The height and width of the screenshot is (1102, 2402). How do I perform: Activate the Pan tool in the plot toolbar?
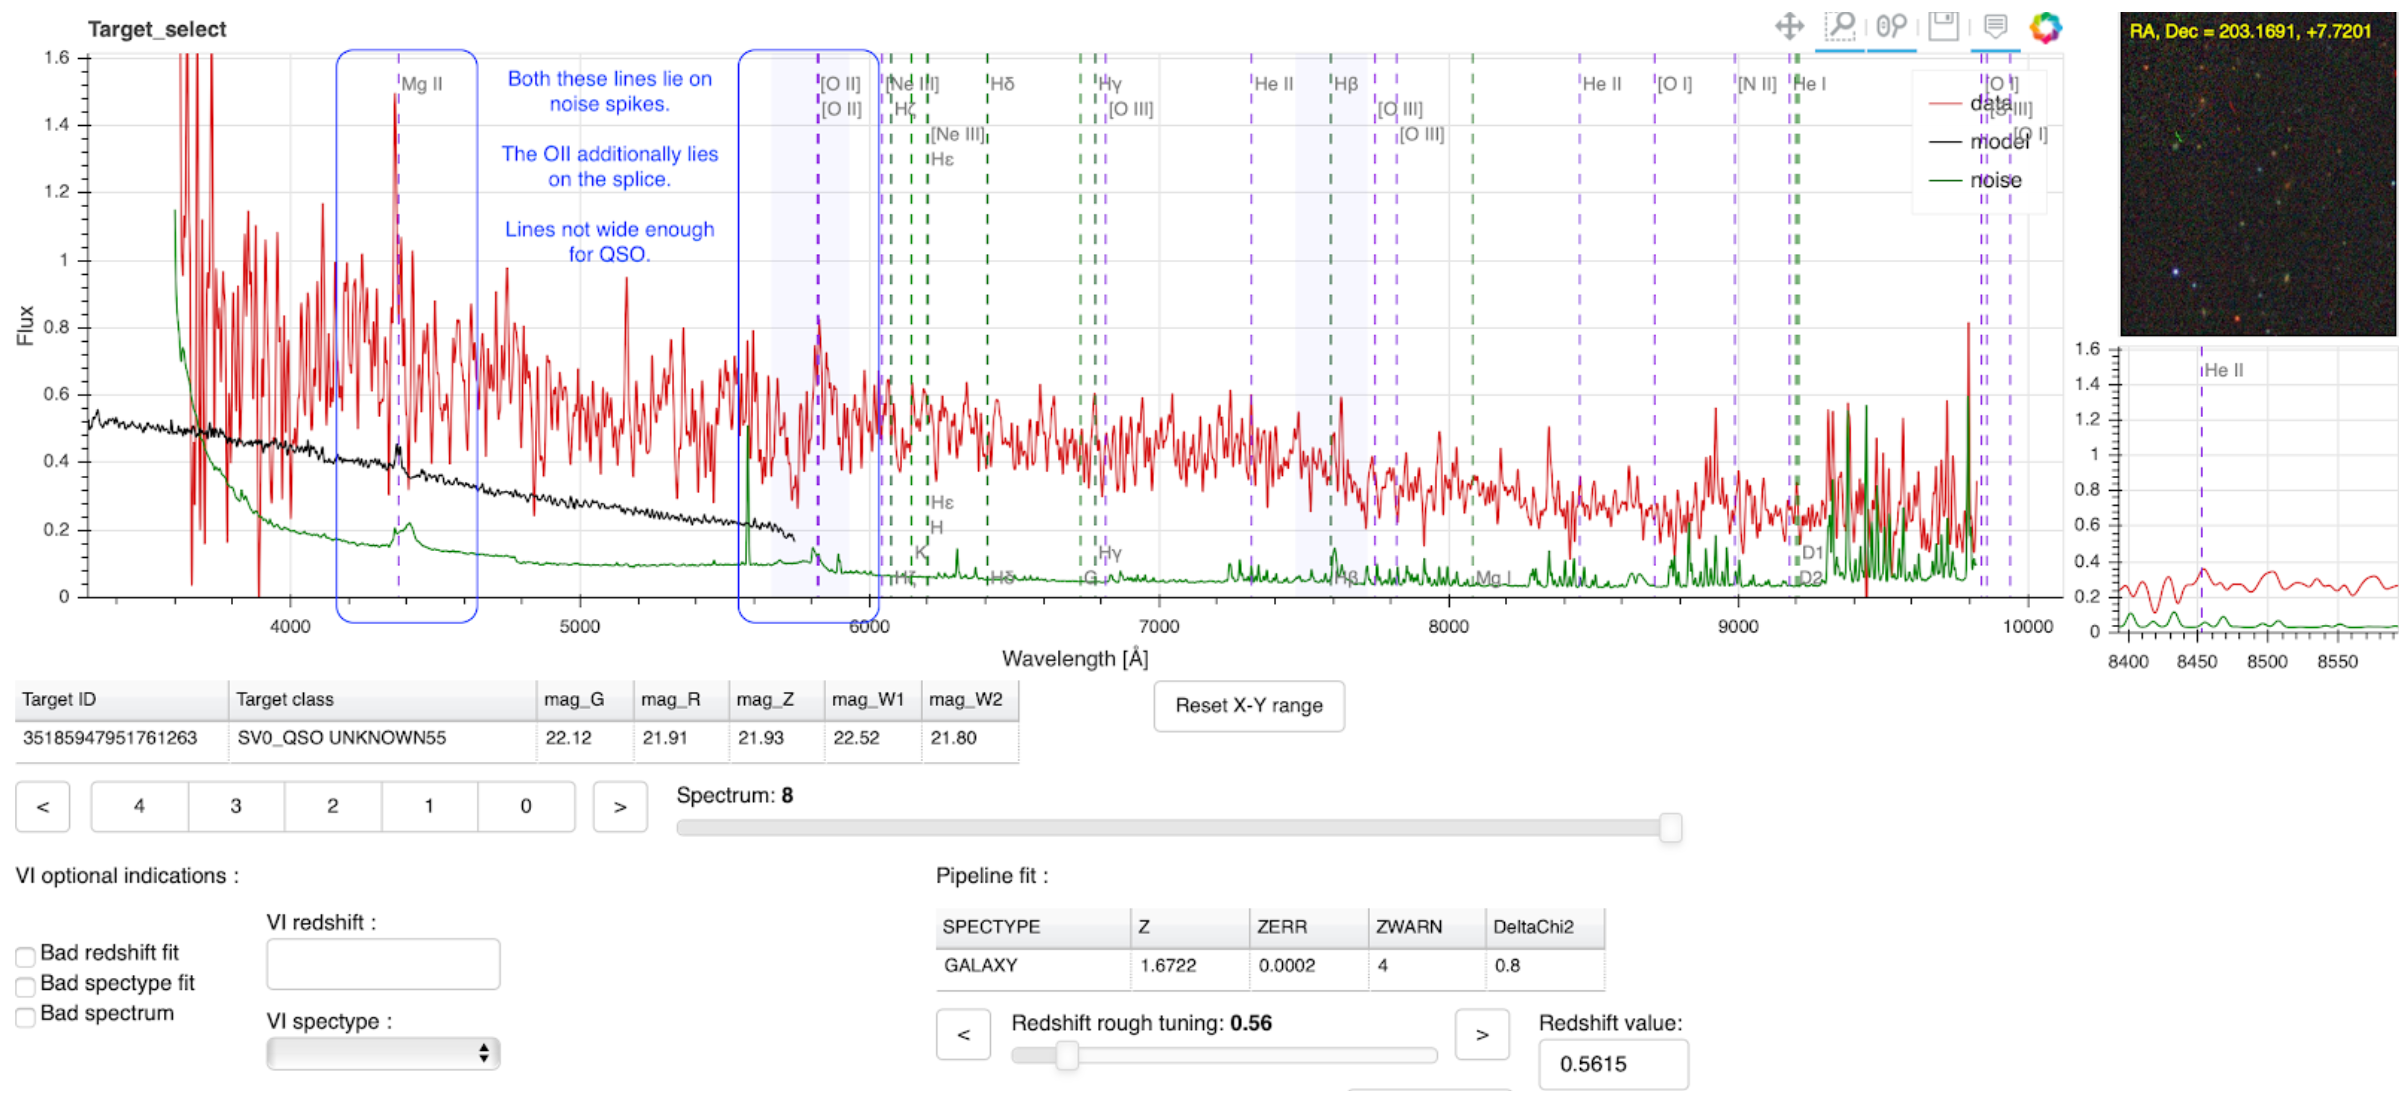coord(1788,27)
